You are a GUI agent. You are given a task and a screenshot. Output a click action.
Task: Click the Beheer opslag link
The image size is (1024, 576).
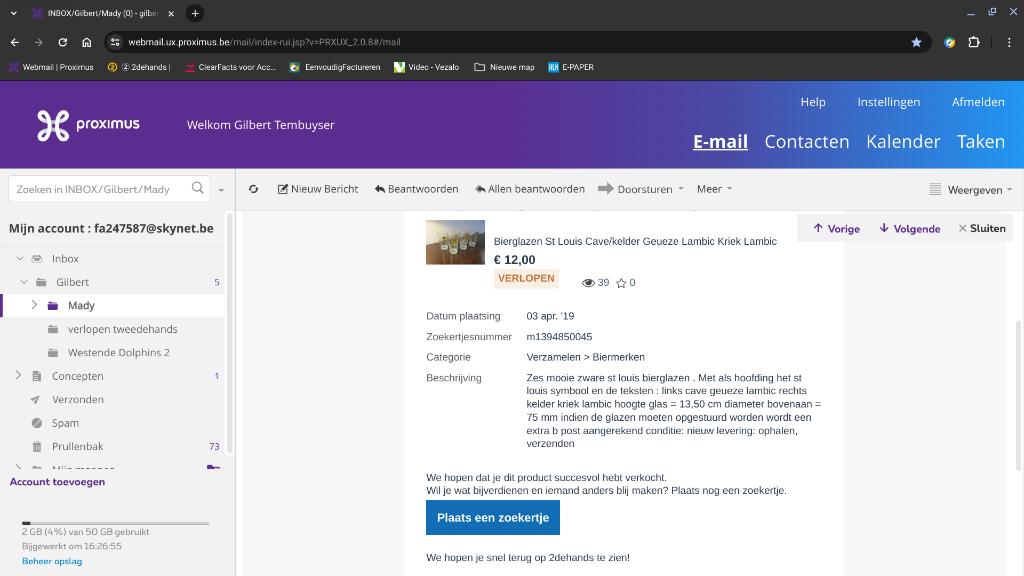click(x=52, y=561)
